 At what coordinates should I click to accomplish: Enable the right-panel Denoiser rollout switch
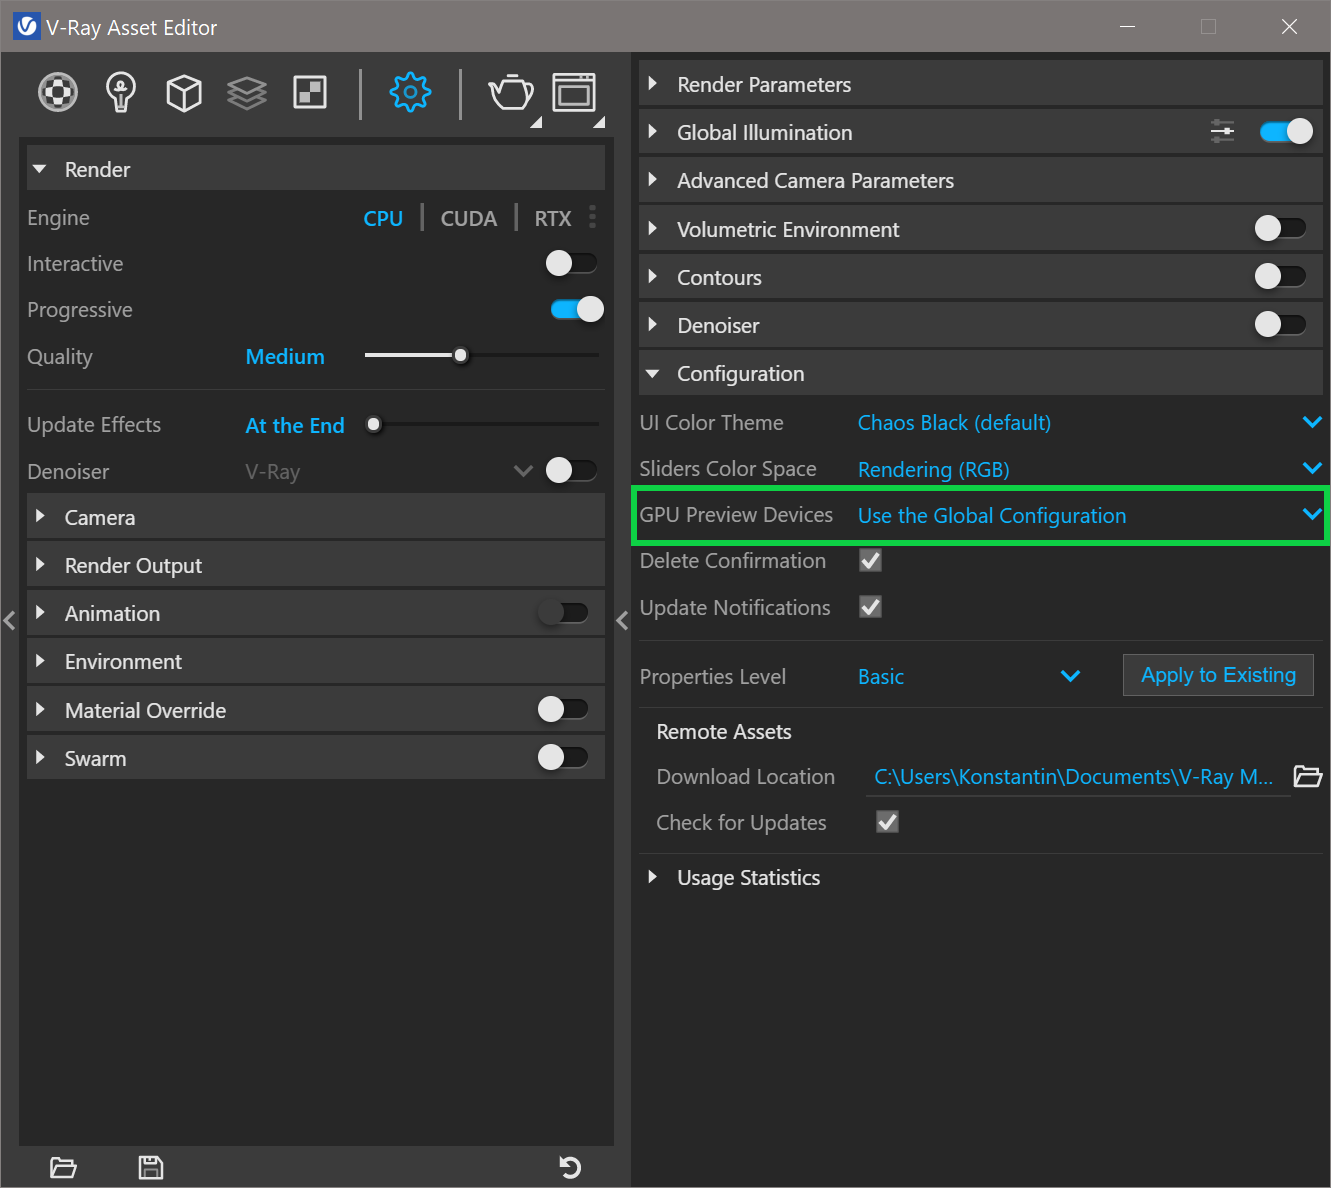pos(1281,324)
